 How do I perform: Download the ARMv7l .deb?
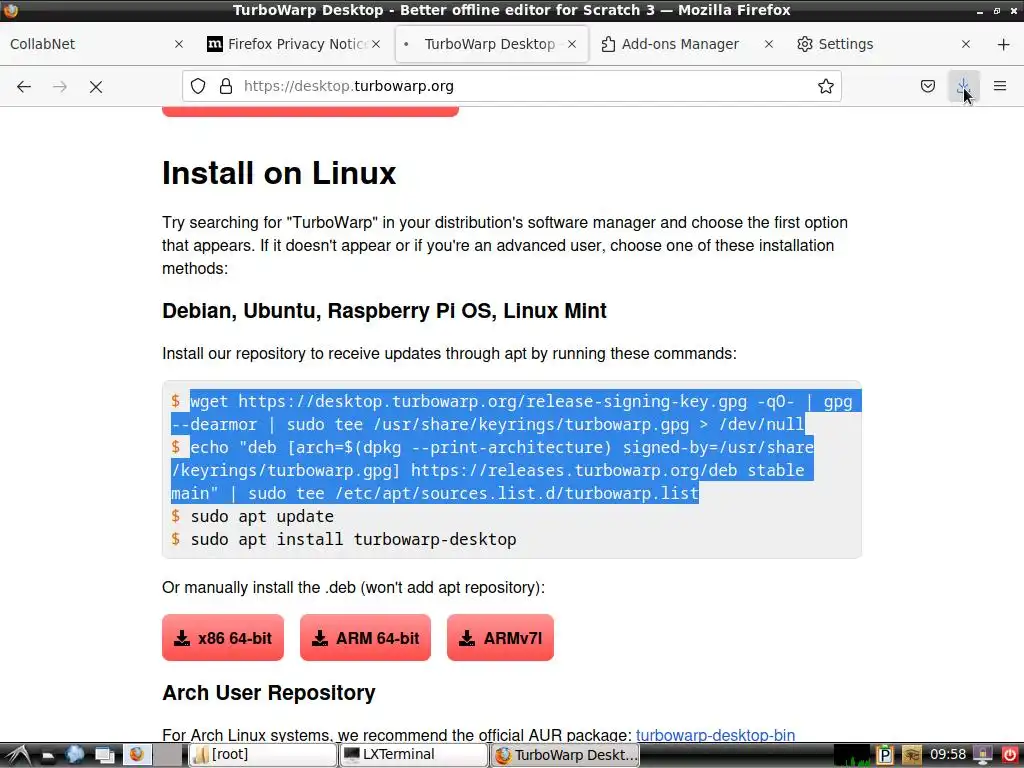coord(500,637)
